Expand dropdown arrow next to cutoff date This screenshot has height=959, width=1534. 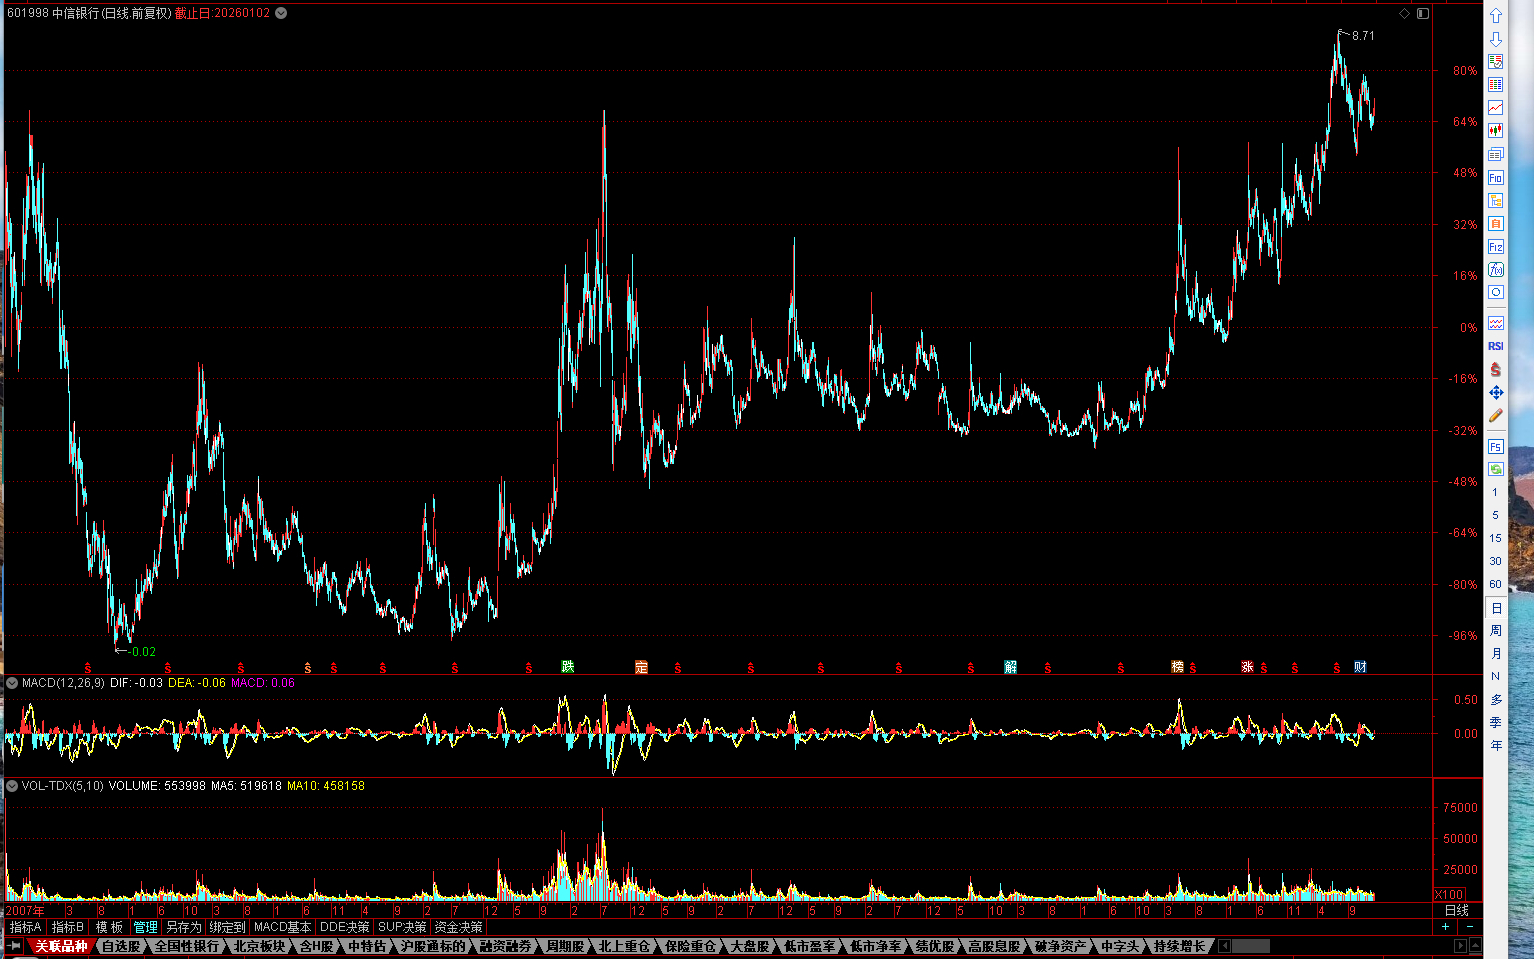pyautogui.click(x=281, y=13)
